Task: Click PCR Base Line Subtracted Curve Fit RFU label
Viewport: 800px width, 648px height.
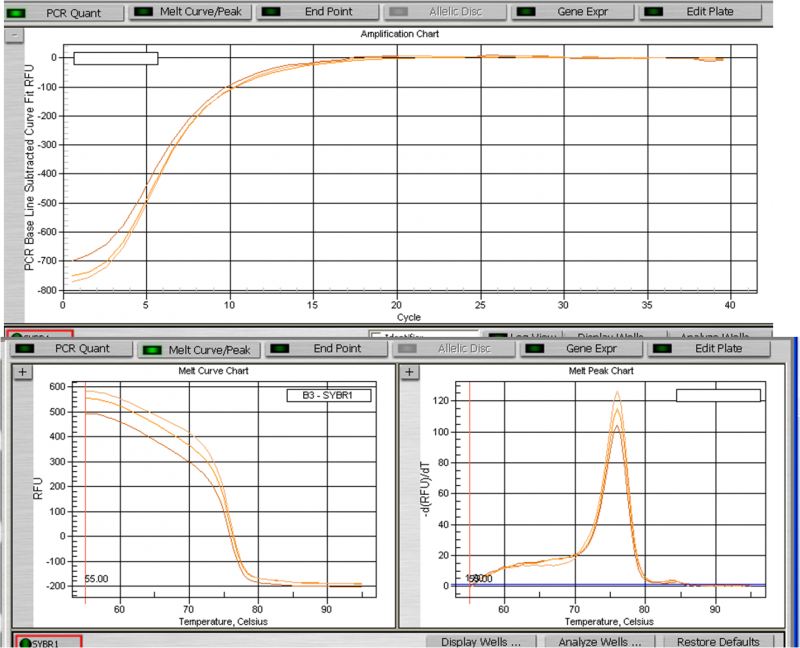Action: [30, 167]
